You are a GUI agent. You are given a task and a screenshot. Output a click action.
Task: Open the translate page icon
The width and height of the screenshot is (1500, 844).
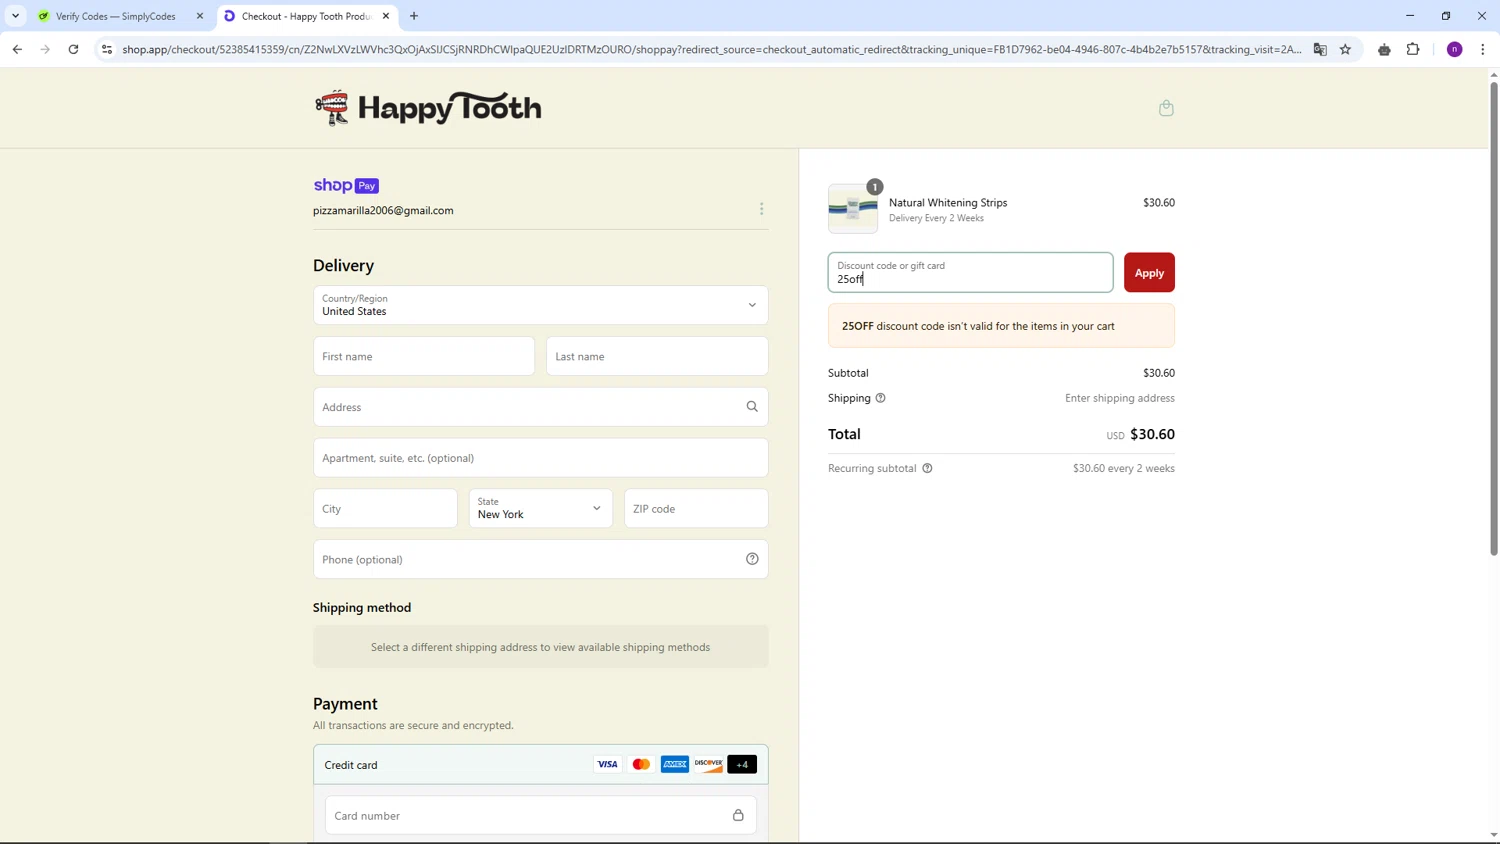(1320, 49)
